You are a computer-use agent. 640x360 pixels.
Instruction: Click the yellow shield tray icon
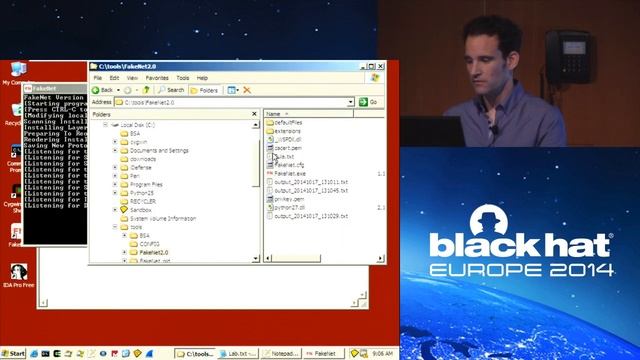[354, 353]
